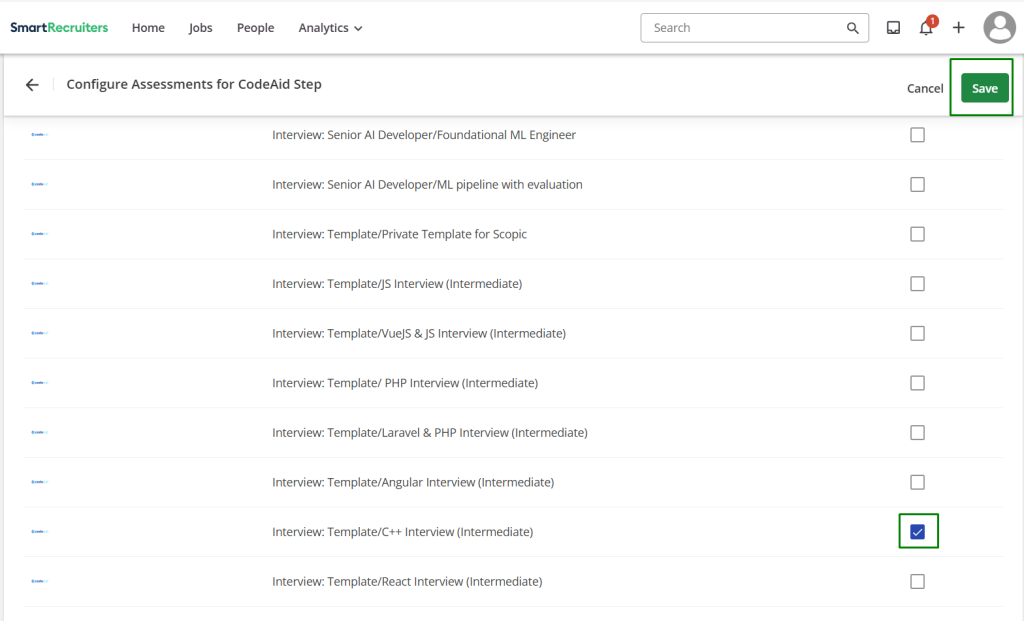This screenshot has height=621, width=1024.
Task: Focus the Search input field
Action: tap(745, 28)
